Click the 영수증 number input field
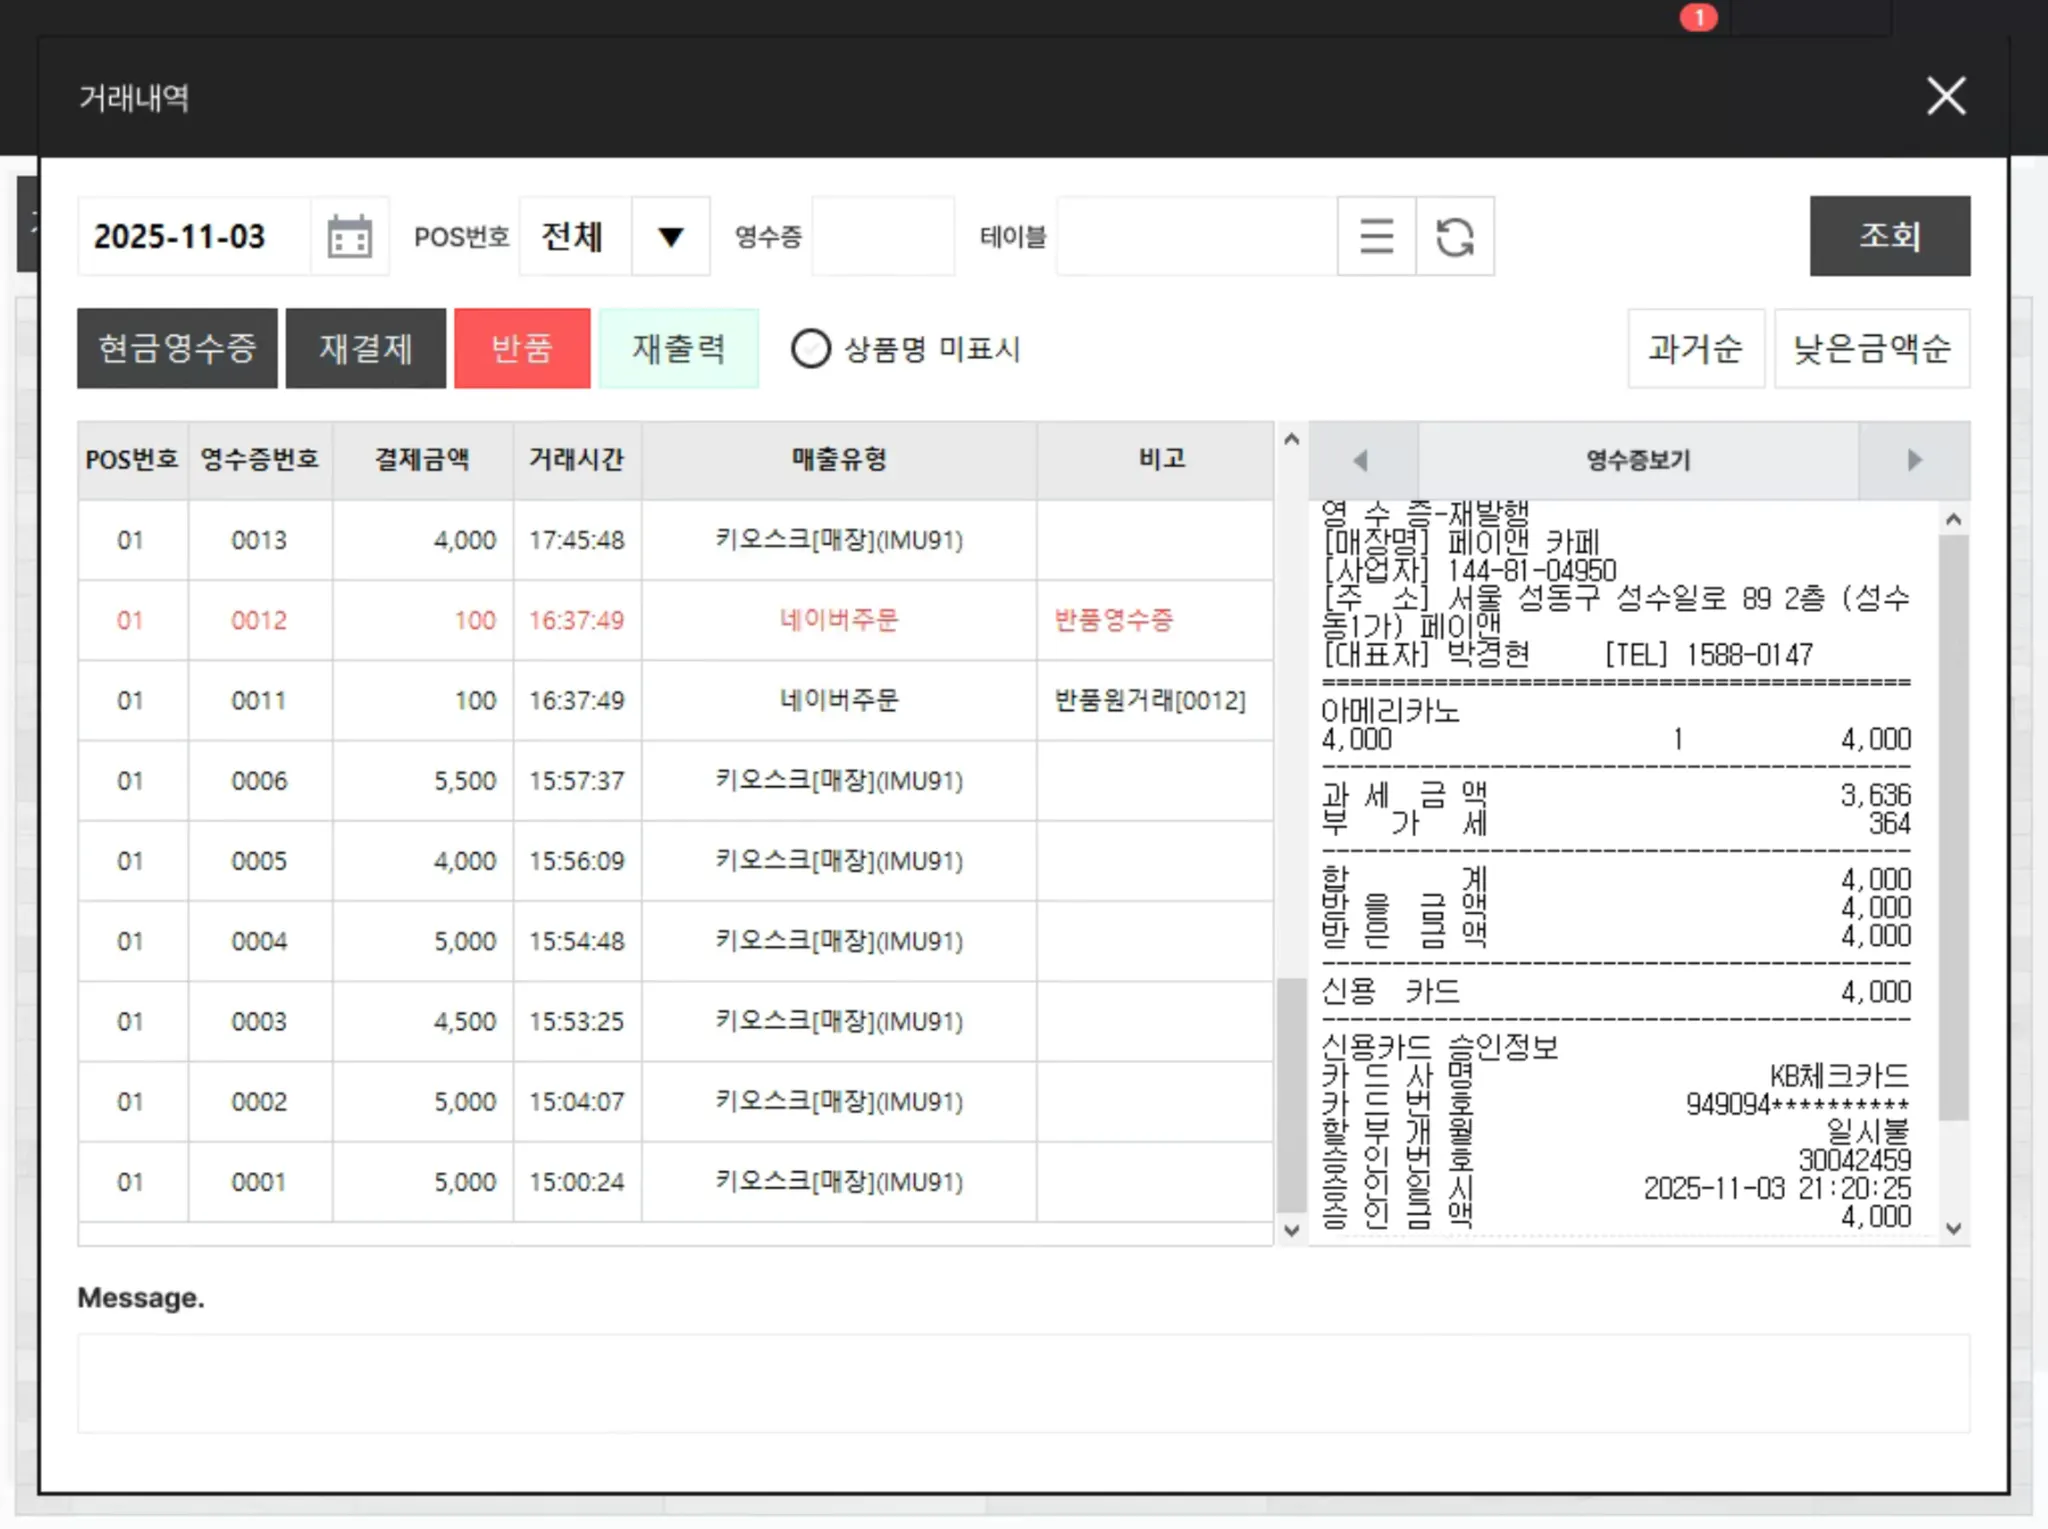The image size is (2048, 1529). tap(882, 237)
